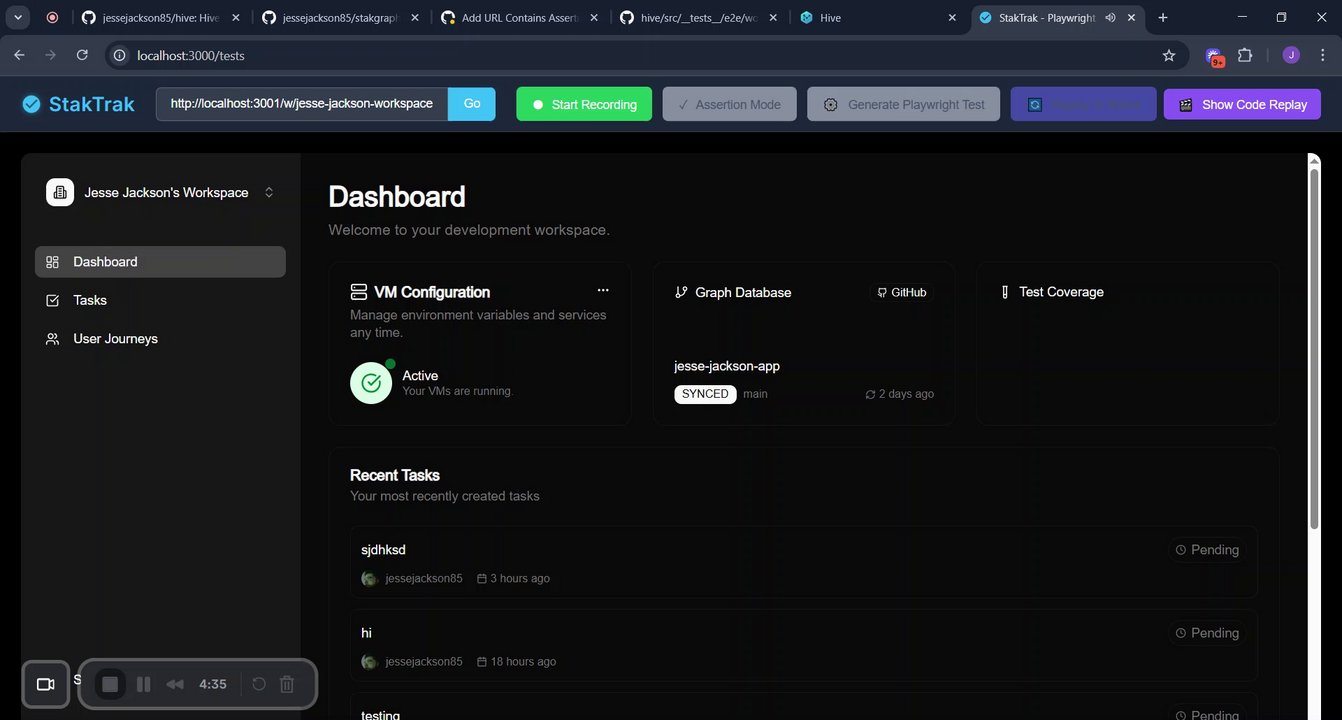Viewport: 1342px width, 720px height.
Task: Open the 'hi' task
Action: [x=804, y=645]
